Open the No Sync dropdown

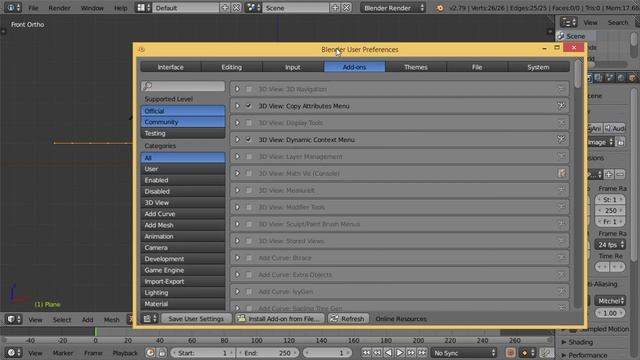(464, 353)
